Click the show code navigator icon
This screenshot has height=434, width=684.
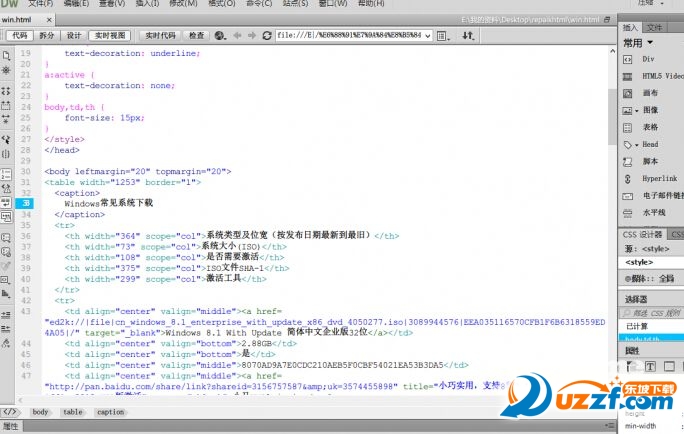pos(6,70)
